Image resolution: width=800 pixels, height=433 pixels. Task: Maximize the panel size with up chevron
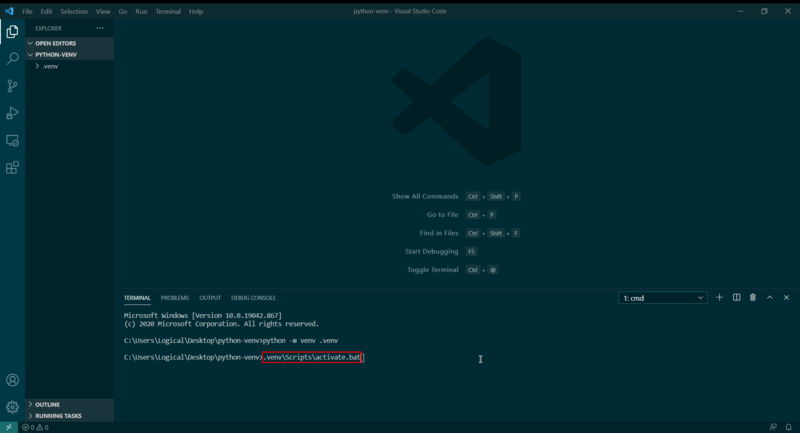point(769,297)
